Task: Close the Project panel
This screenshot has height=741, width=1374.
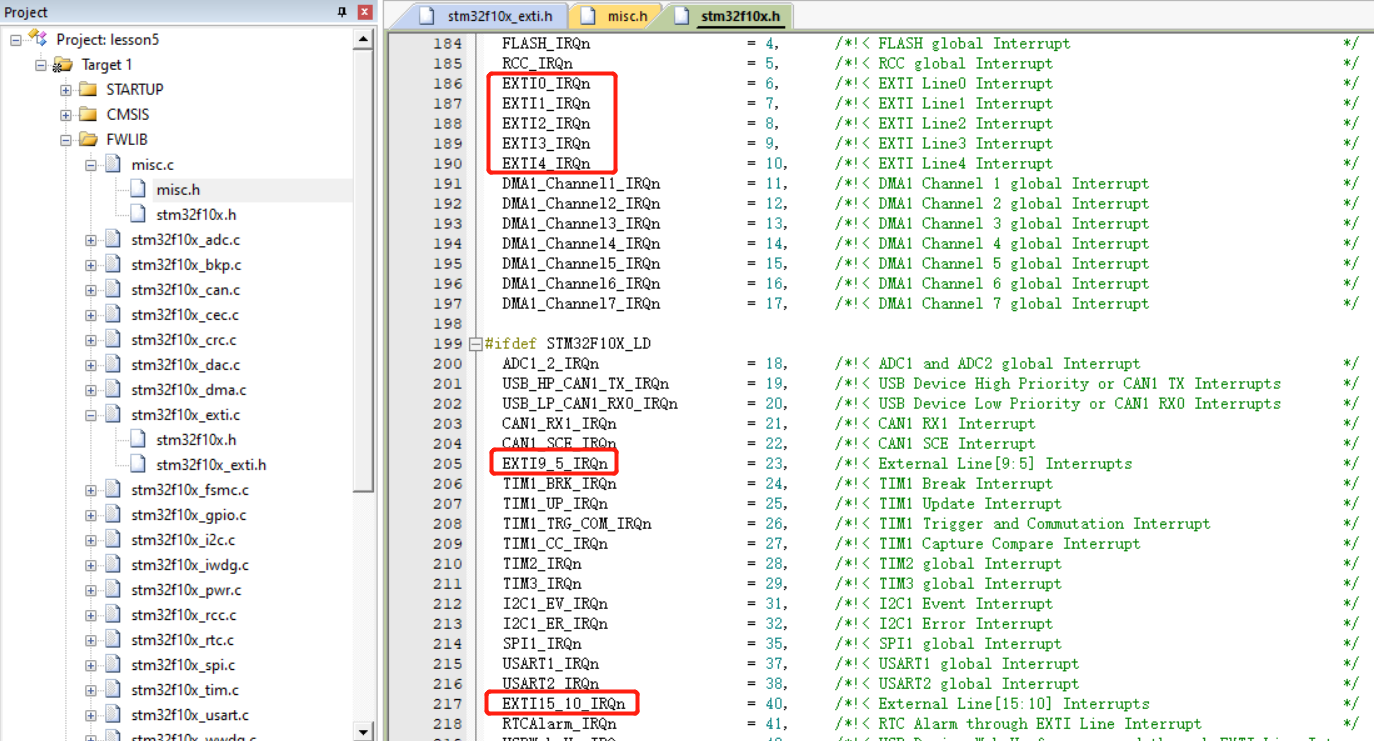Action: coord(365,13)
